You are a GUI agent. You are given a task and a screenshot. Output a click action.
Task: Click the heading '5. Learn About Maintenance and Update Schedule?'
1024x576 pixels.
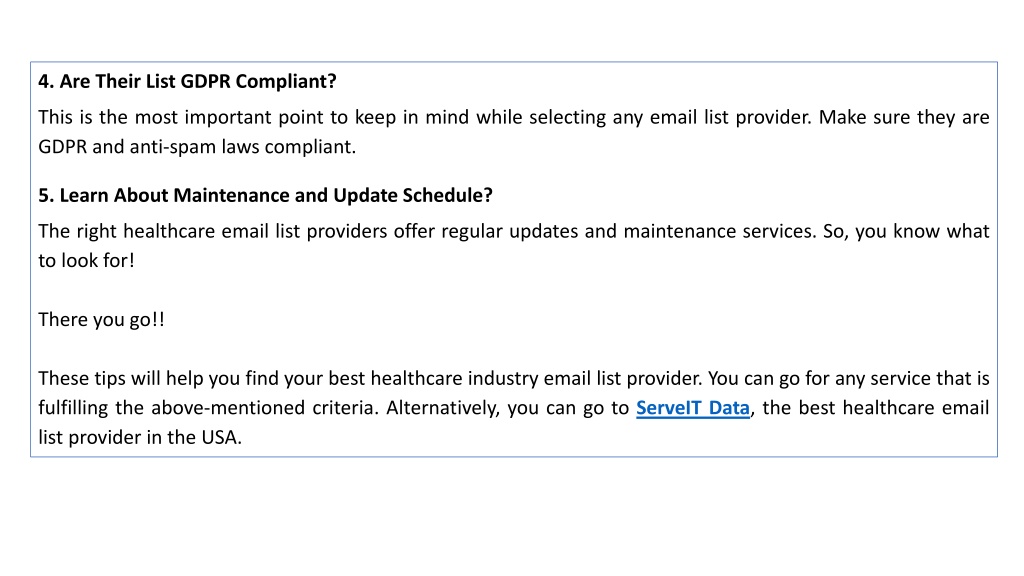tap(265, 195)
